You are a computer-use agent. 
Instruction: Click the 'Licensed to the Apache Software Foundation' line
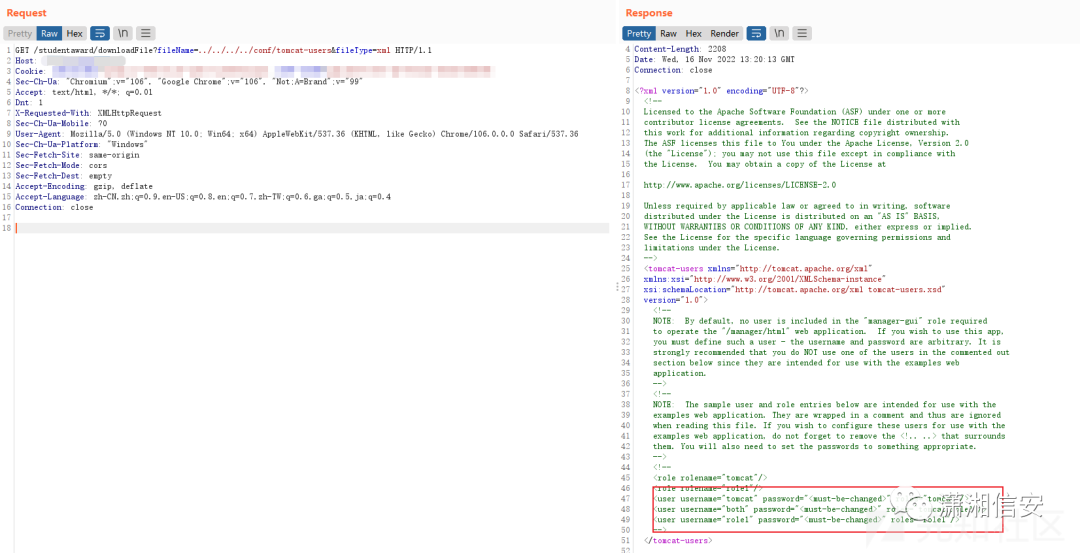(794, 112)
